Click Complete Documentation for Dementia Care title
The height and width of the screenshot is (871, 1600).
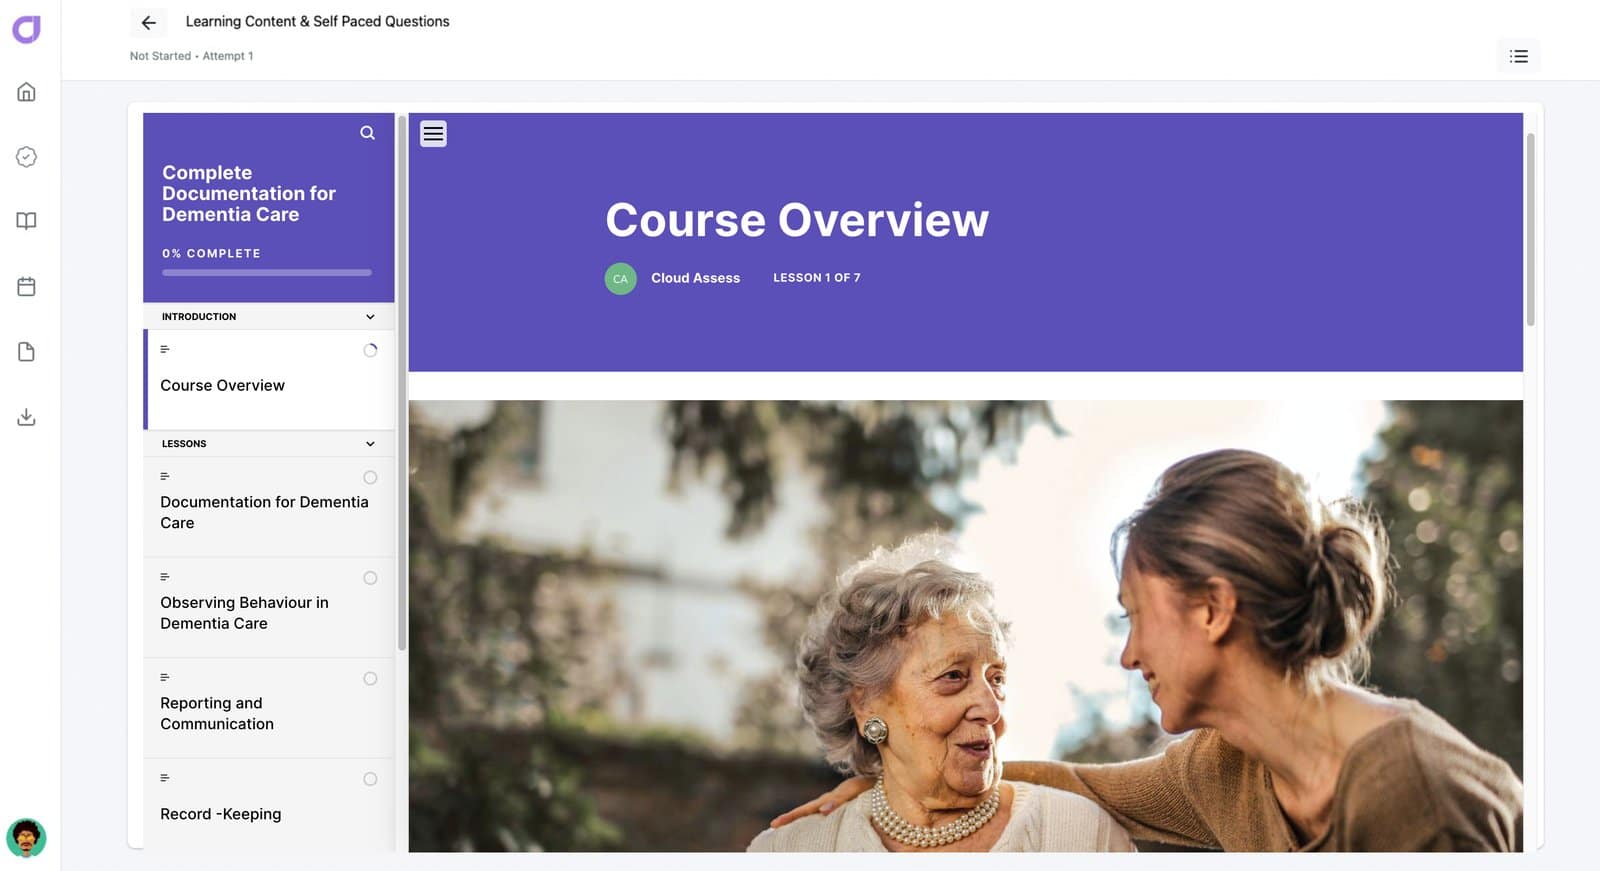click(249, 193)
